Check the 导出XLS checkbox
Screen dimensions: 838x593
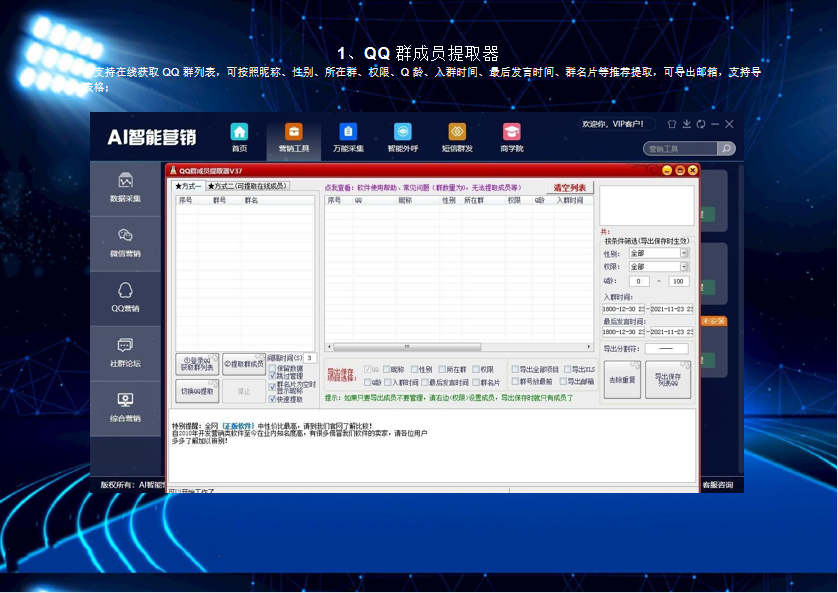568,369
